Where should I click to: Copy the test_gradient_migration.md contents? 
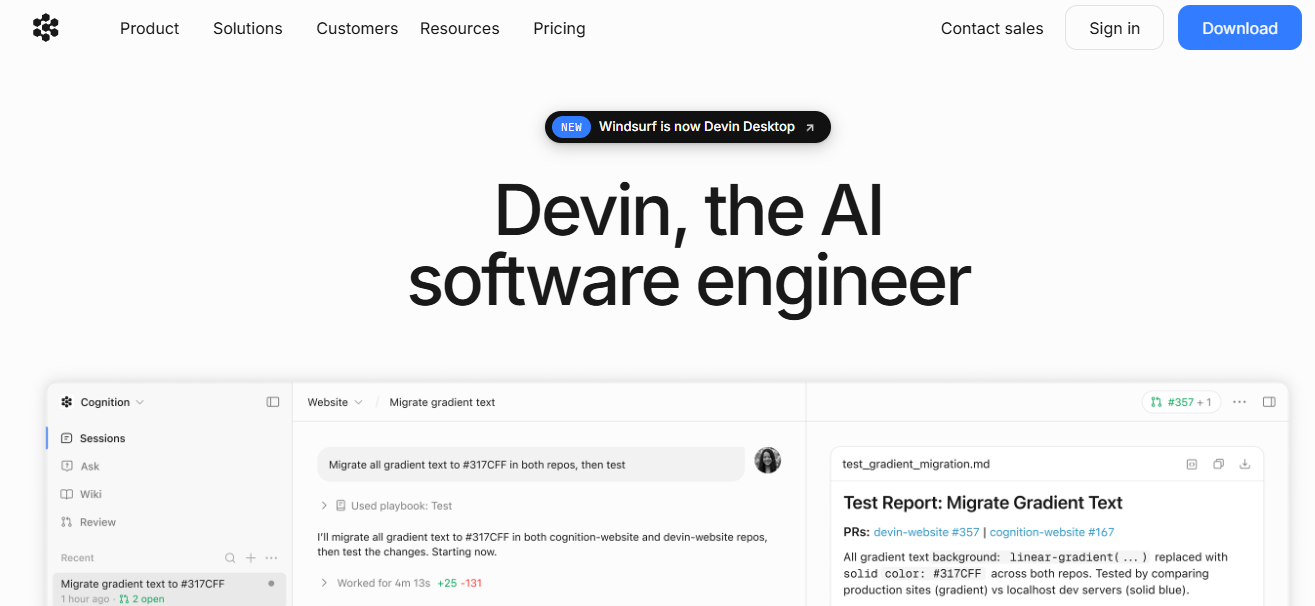coord(1218,464)
